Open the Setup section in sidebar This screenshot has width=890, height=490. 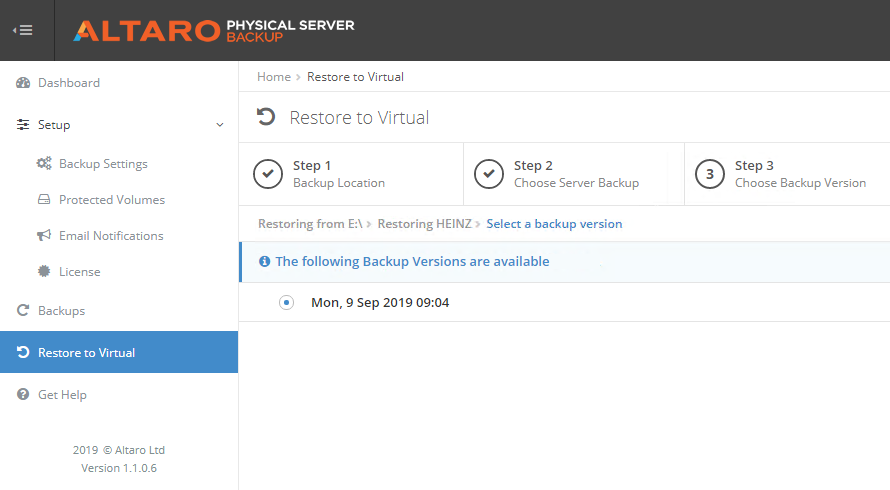tap(54, 125)
